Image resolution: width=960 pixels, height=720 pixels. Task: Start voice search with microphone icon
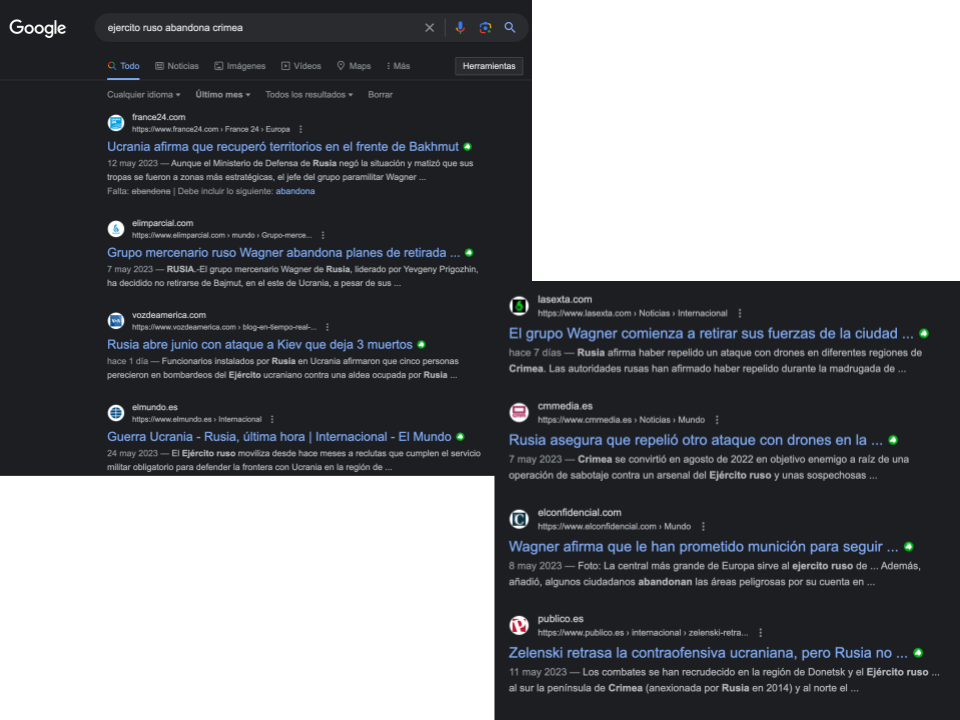point(460,28)
